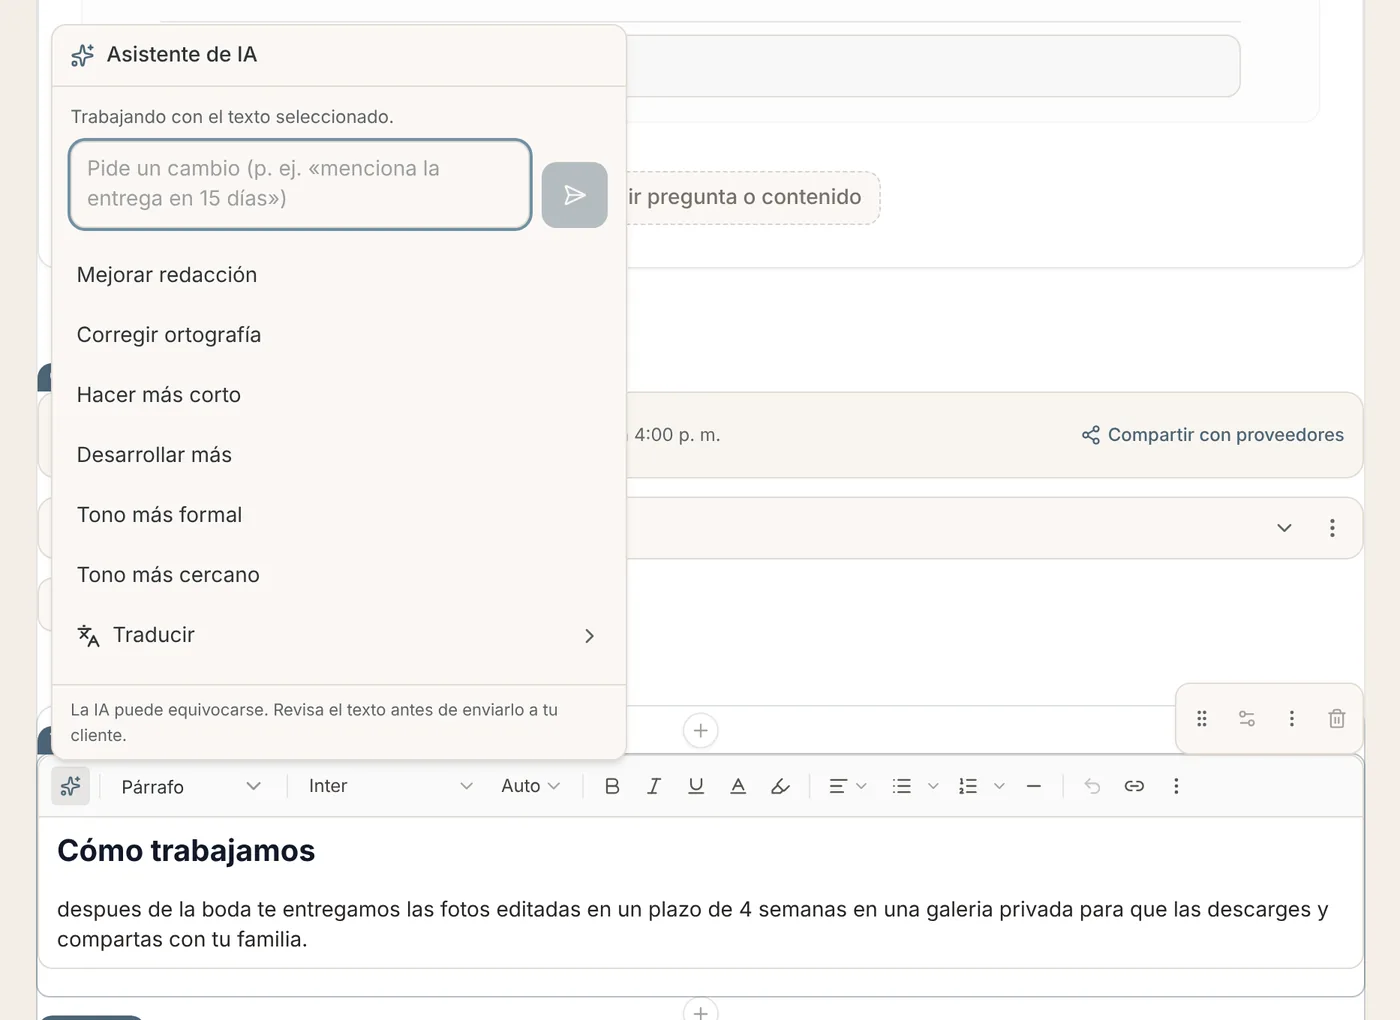
Task: Apply Tono más formal
Action: tap(339, 515)
